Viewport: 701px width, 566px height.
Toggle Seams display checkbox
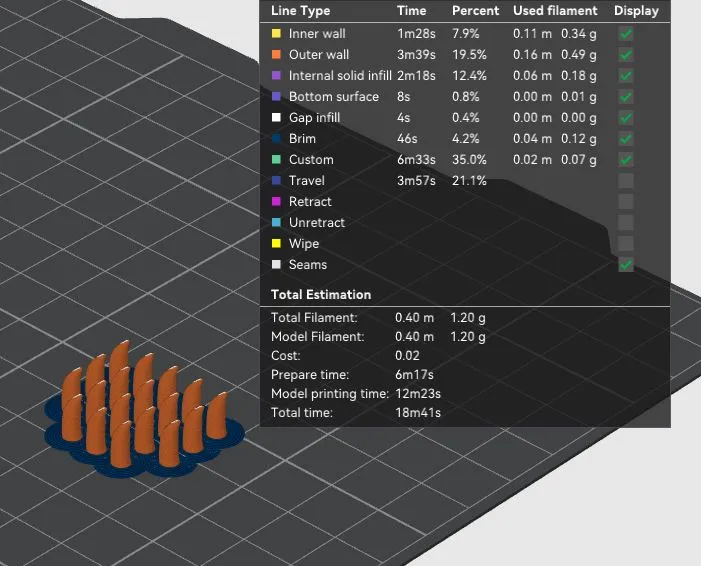pos(626,265)
